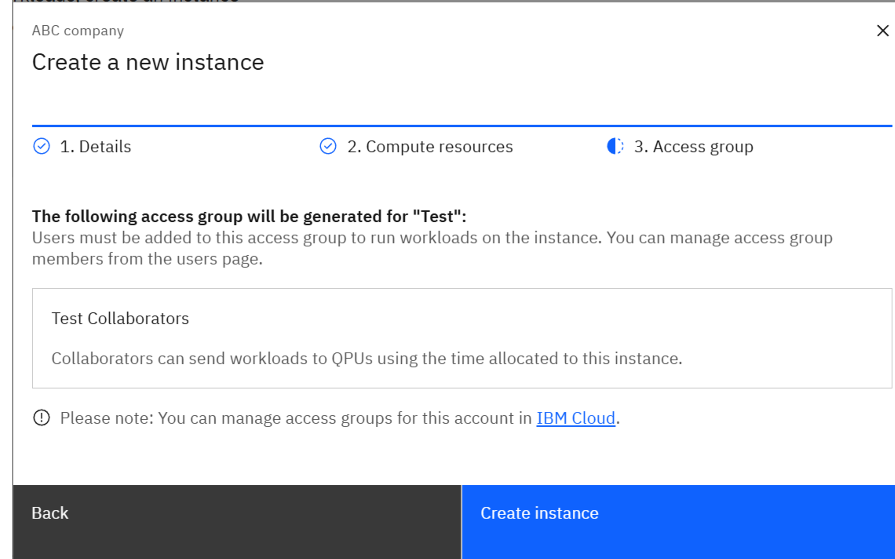Screen dimensions: 895x559
Task: Click the paragraph about adding users to group
Action: point(432,247)
